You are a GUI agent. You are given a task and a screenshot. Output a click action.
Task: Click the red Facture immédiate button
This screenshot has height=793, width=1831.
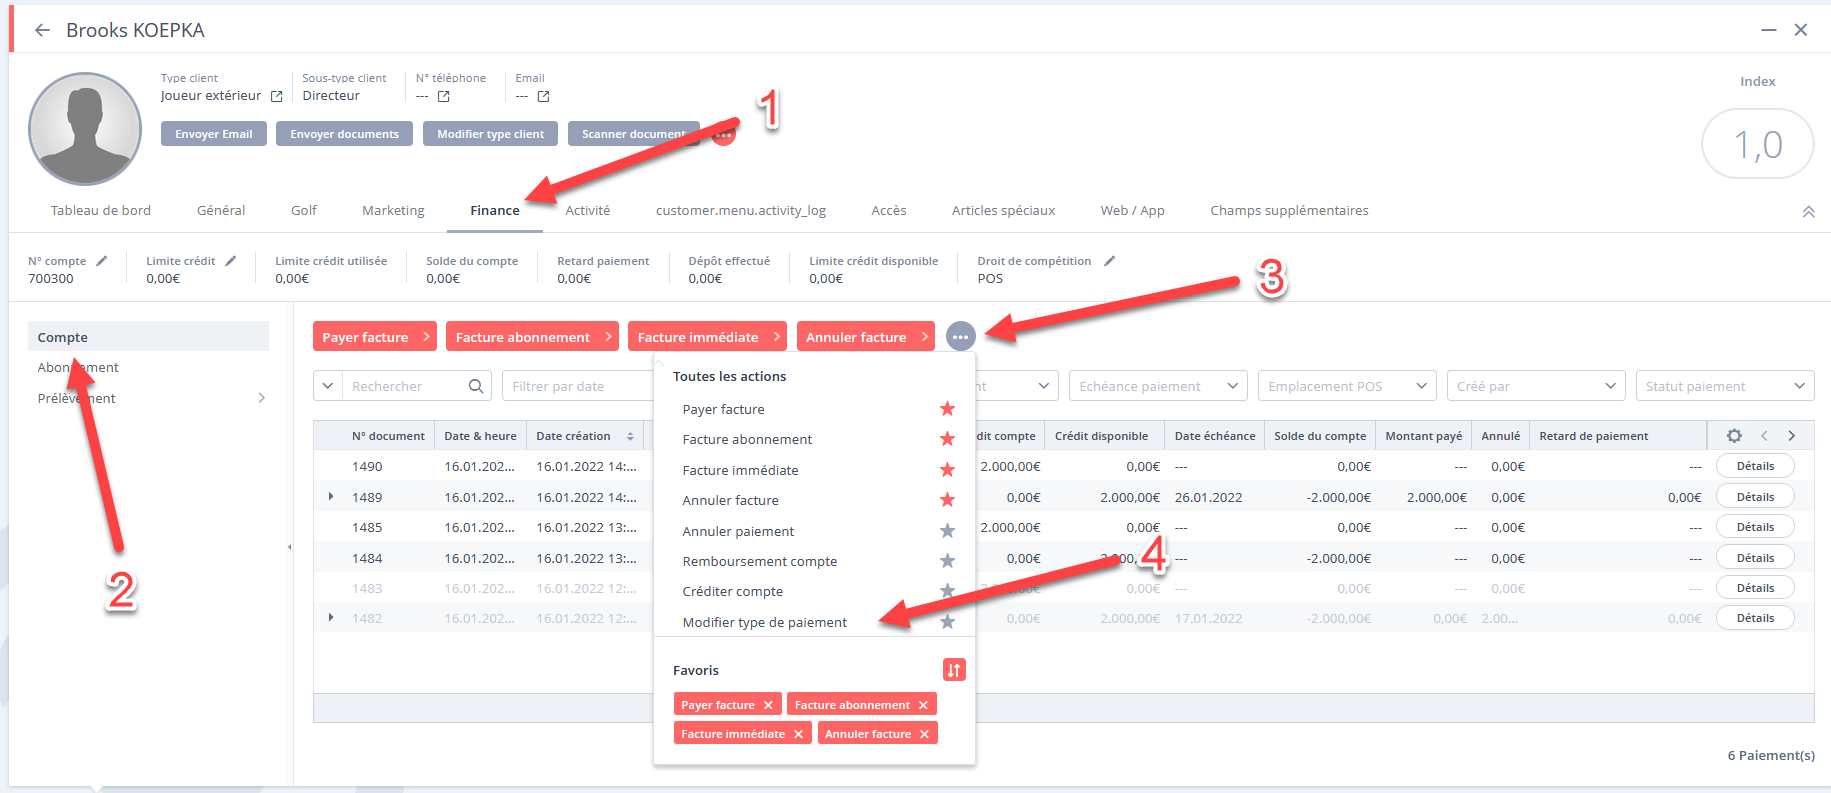(707, 337)
